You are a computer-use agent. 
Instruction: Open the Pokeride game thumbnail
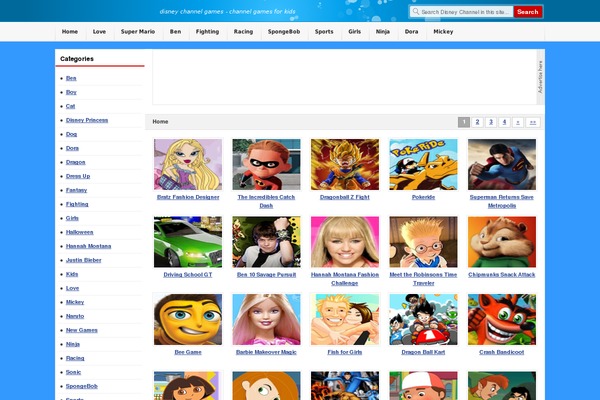423,165
